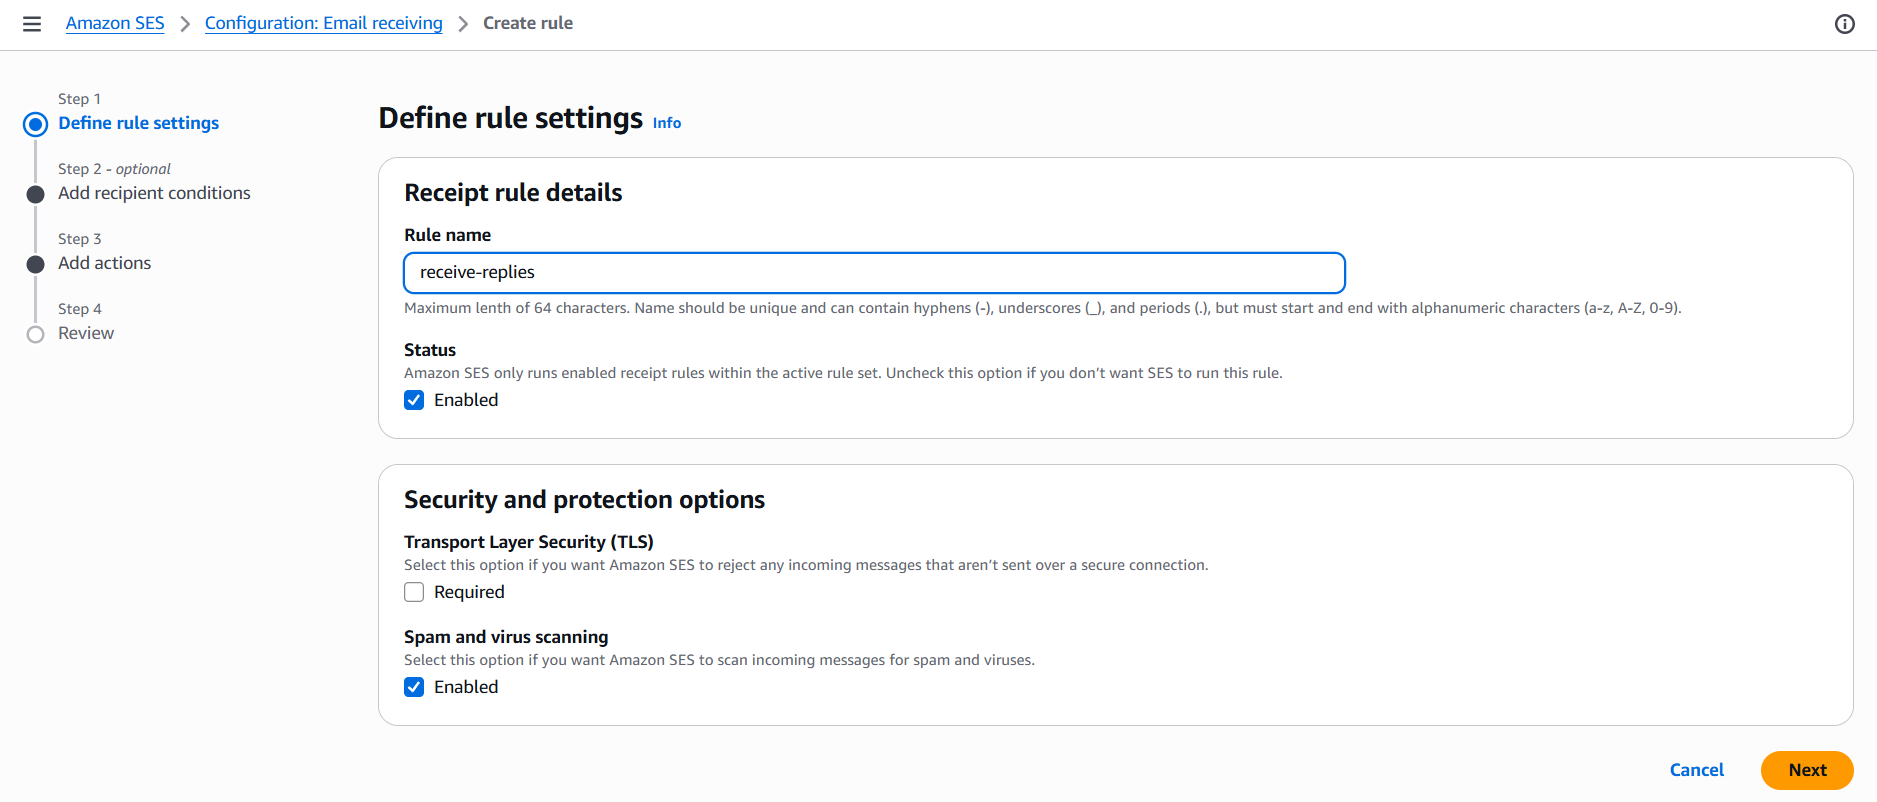
Task: Click the Cancel button
Action: coord(1697,770)
